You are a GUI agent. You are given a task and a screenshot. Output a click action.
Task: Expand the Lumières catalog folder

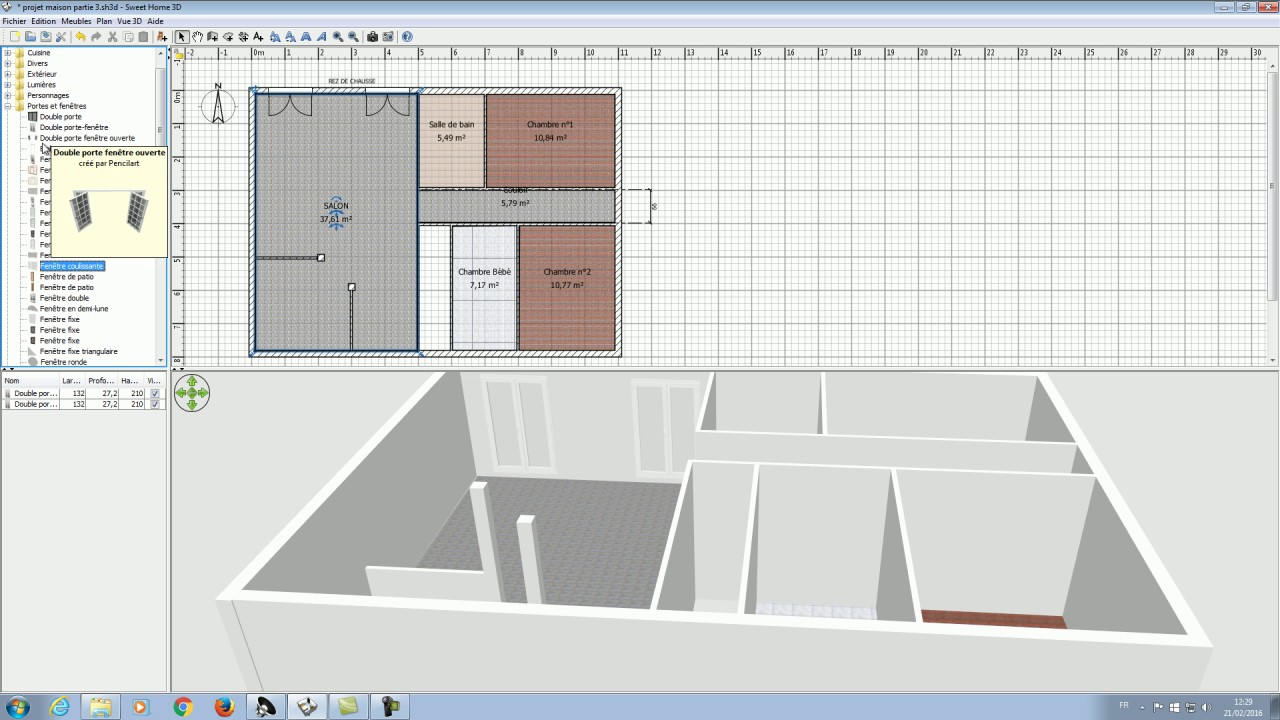point(8,85)
